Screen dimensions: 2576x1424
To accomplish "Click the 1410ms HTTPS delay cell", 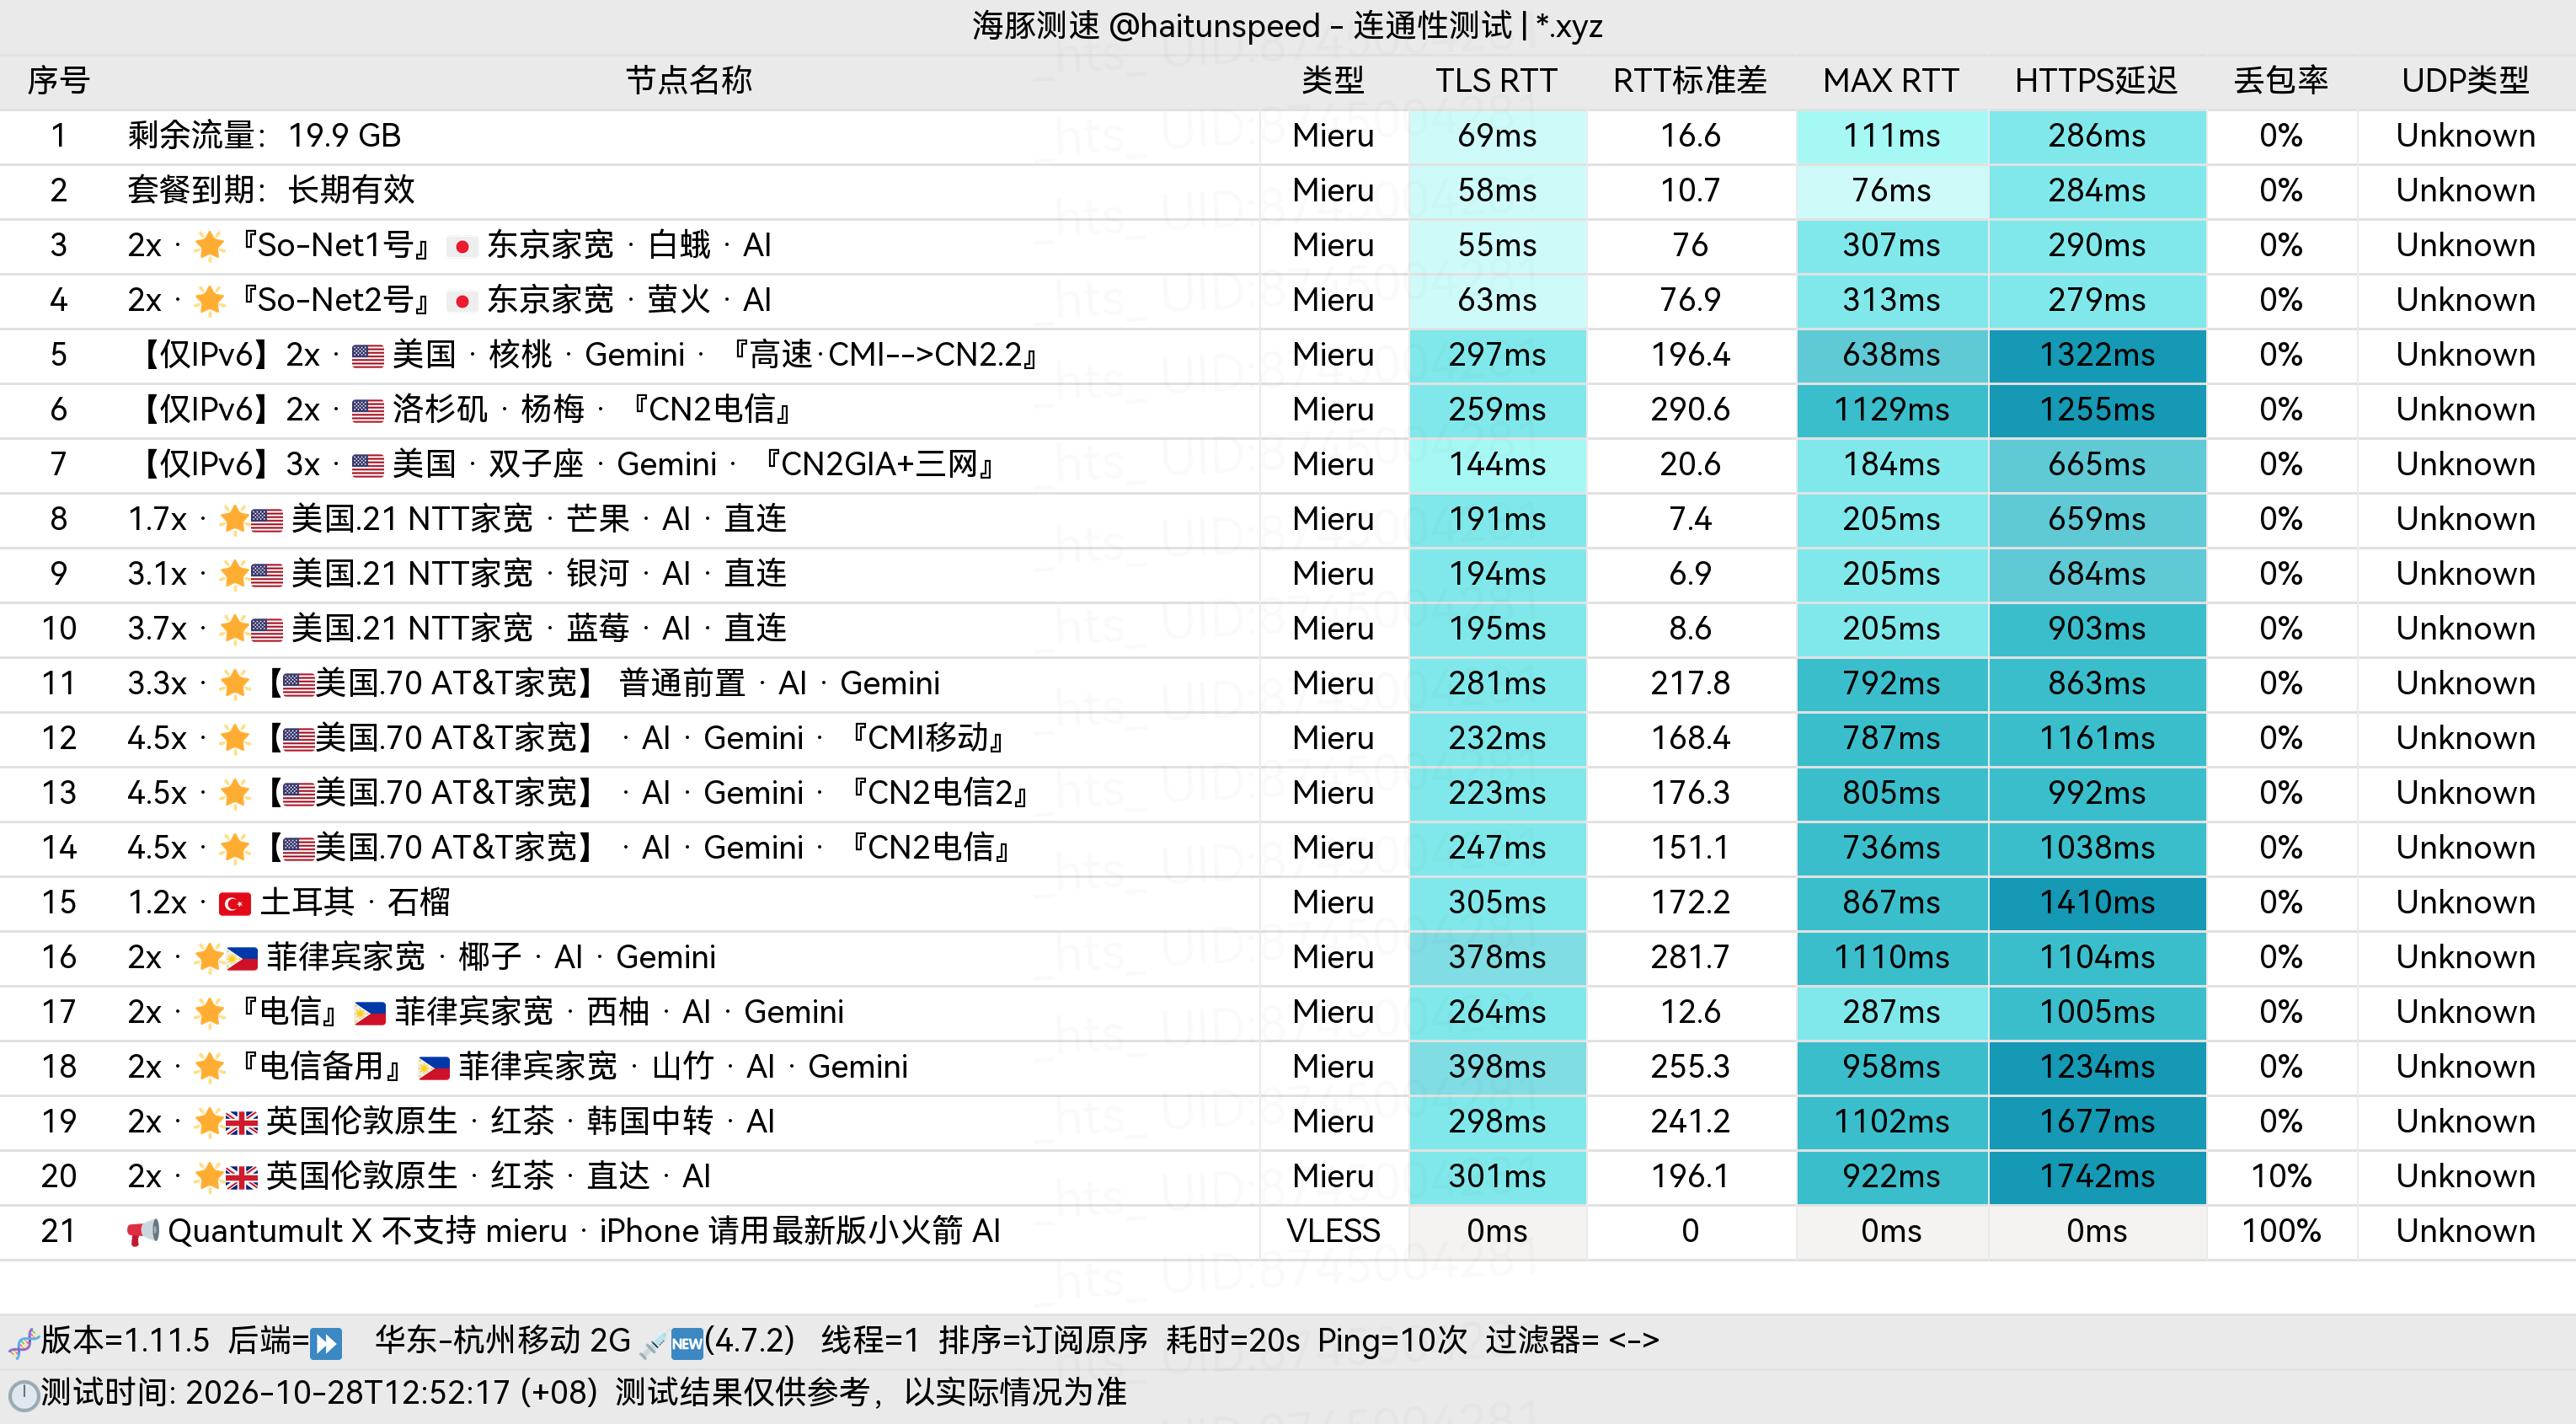I will (2097, 903).
